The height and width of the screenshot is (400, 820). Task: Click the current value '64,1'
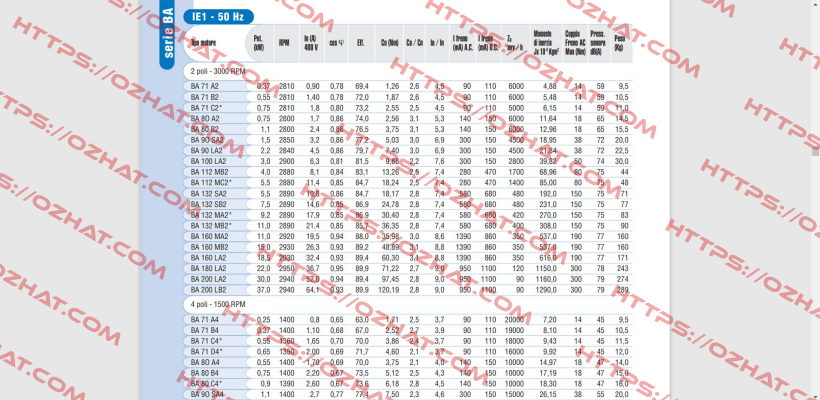pyautogui.click(x=312, y=290)
